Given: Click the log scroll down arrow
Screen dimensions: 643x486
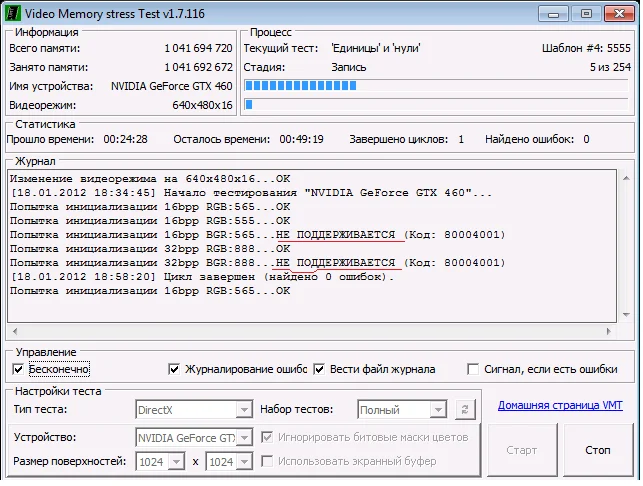Looking at the screenshot, I should pos(626,315).
